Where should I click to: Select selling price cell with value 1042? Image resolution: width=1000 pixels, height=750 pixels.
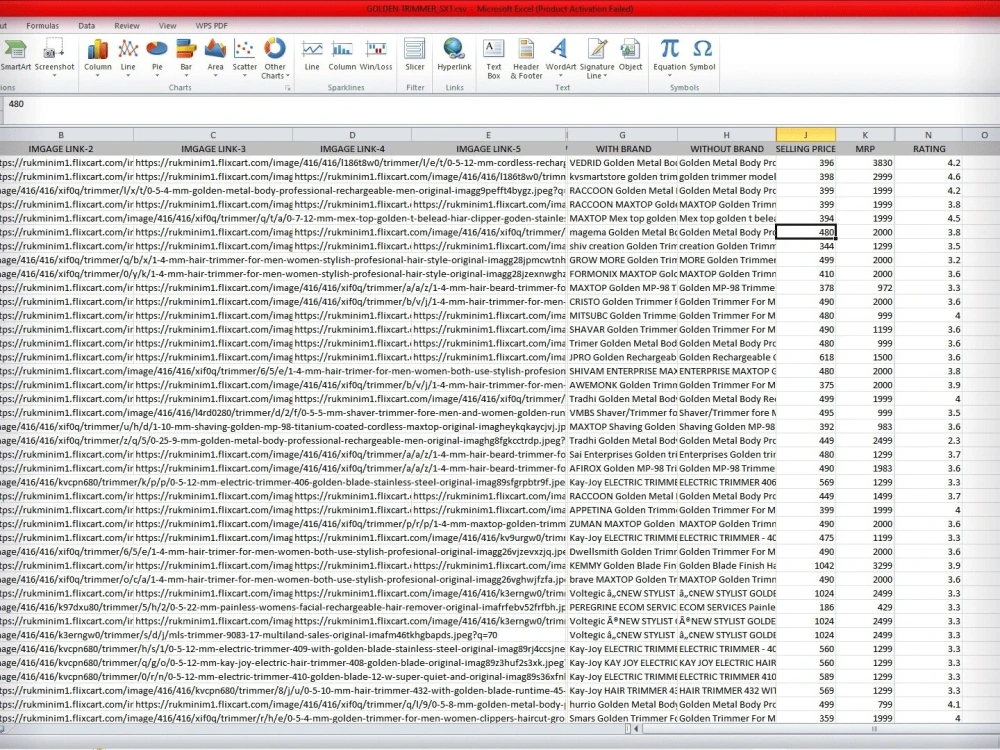point(805,566)
